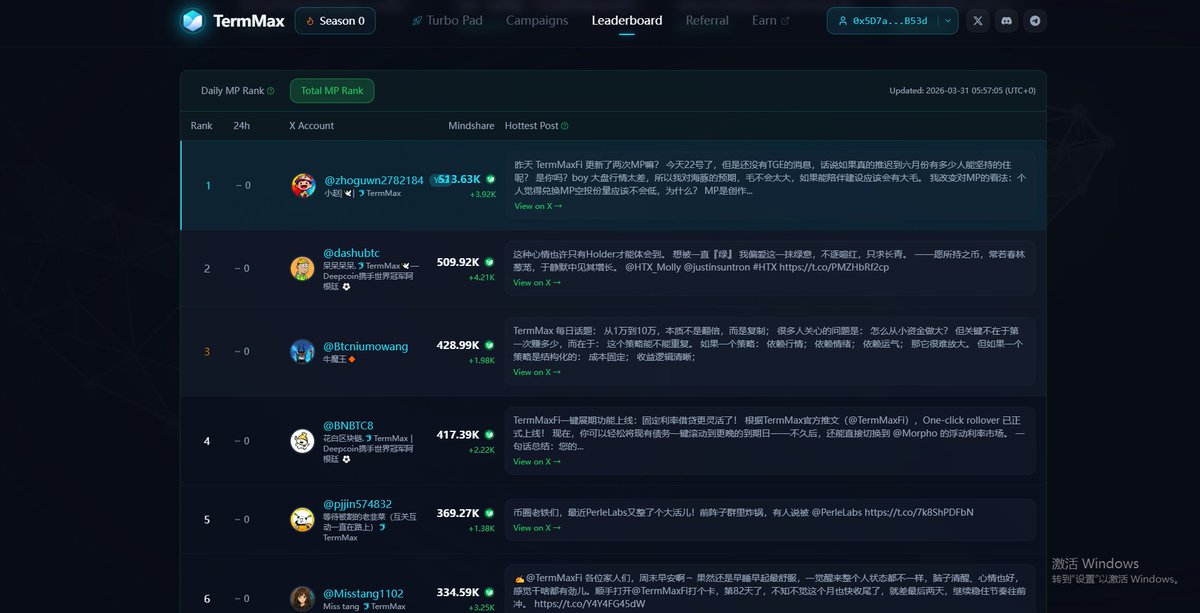Click the X Account column header
Viewport: 1200px width, 613px height.
coord(311,126)
